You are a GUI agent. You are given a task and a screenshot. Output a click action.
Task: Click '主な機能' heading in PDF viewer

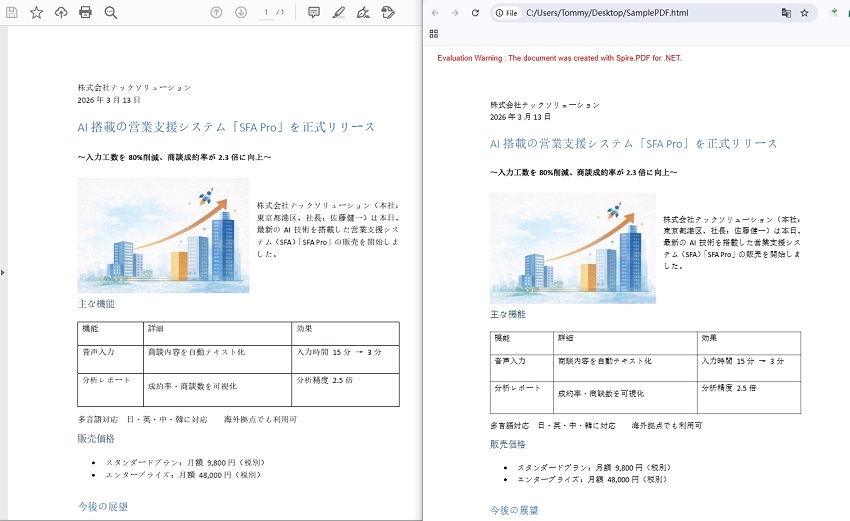(x=96, y=304)
